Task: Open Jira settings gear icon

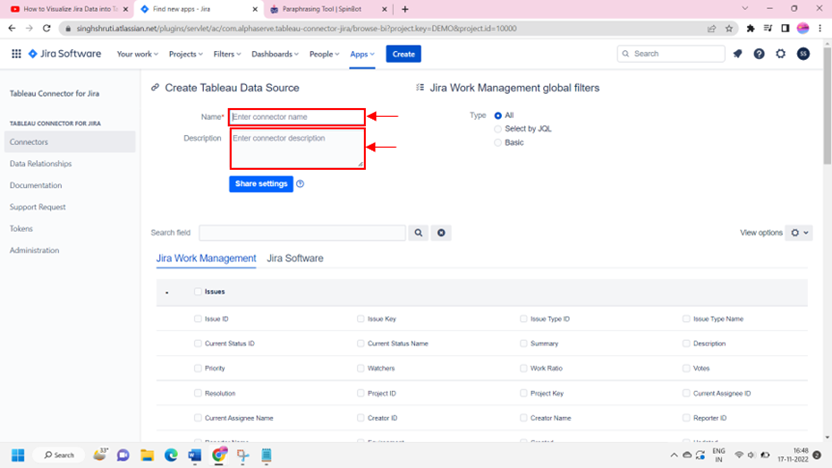Action: click(x=781, y=54)
